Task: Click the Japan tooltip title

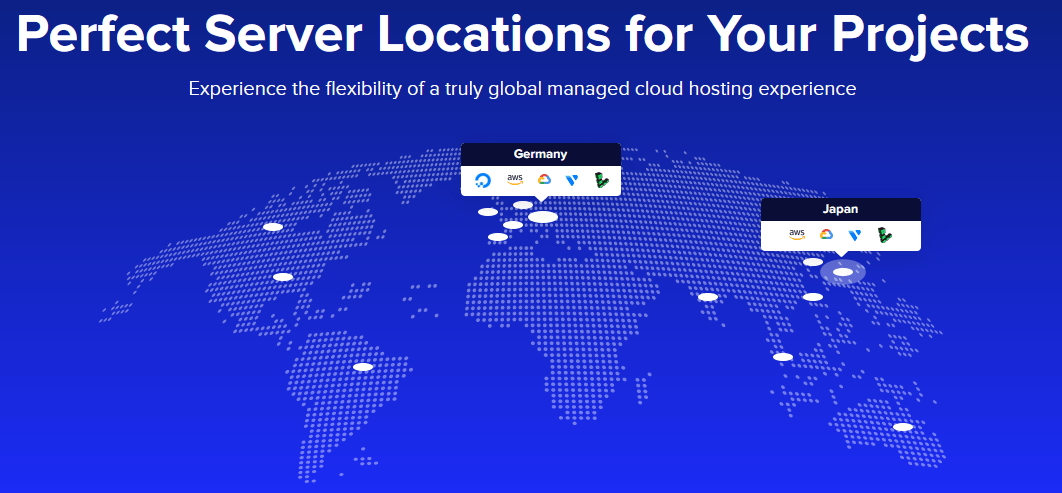Action: (x=841, y=209)
